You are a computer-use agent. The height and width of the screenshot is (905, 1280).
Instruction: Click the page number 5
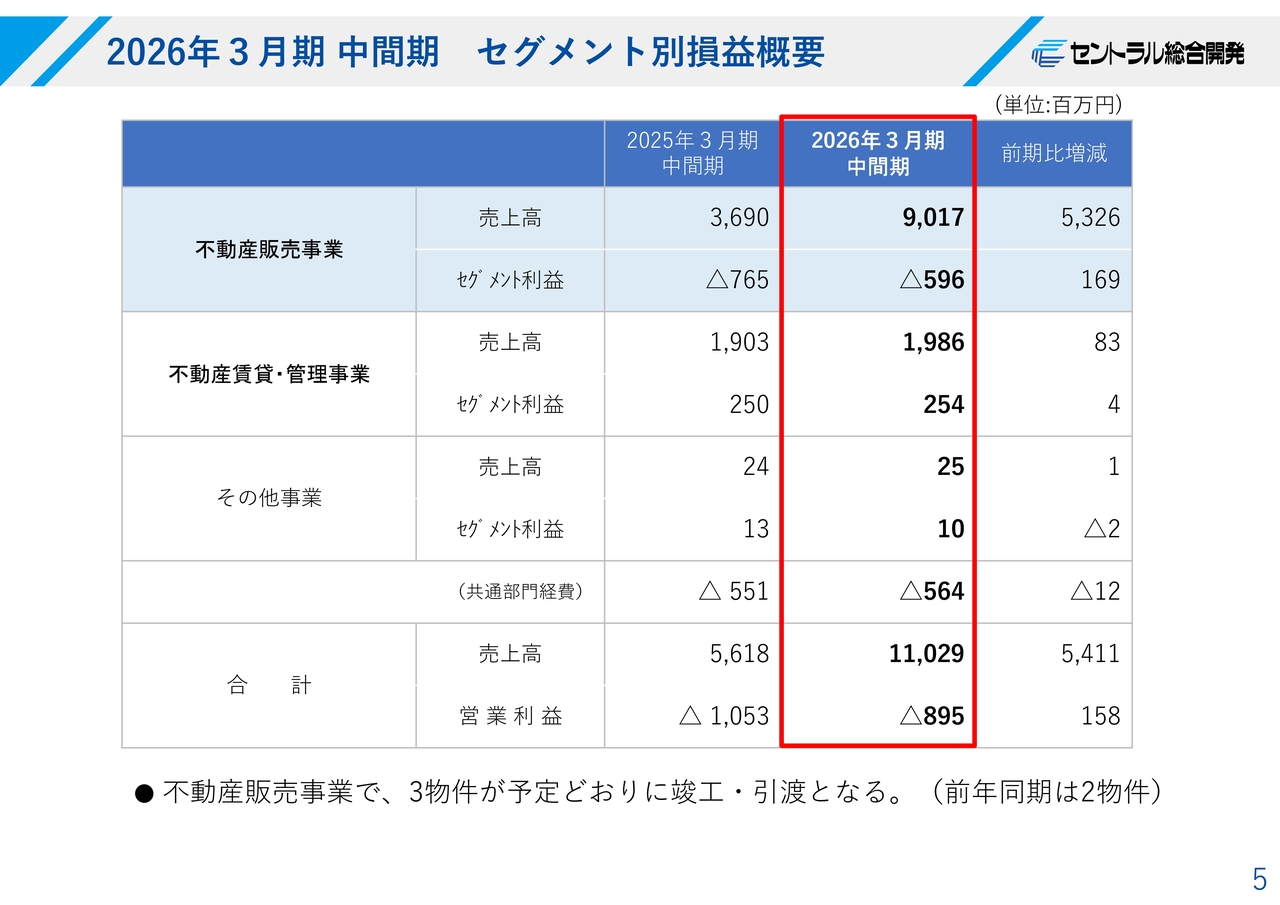tap(1259, 880)
